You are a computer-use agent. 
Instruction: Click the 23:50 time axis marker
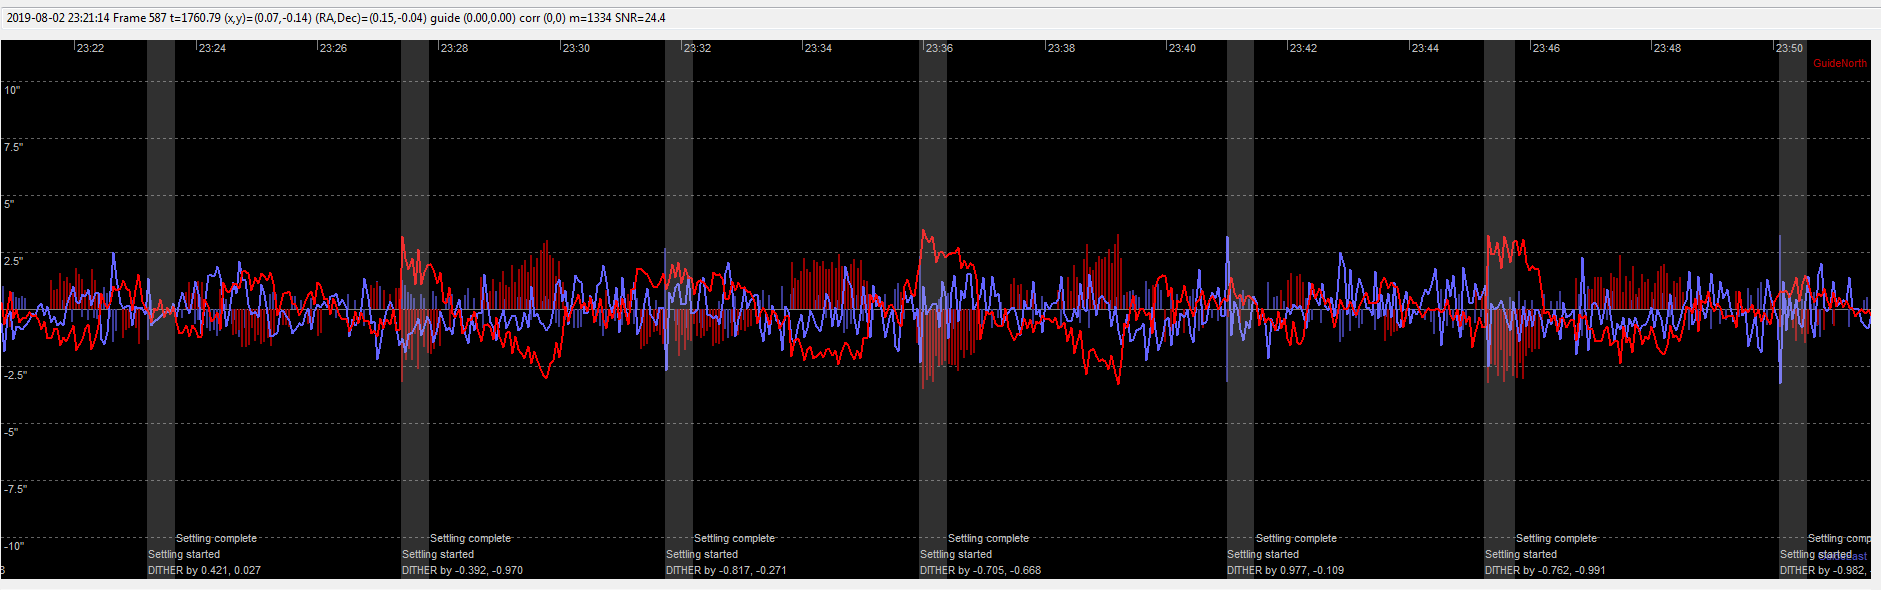[1789, 48]
